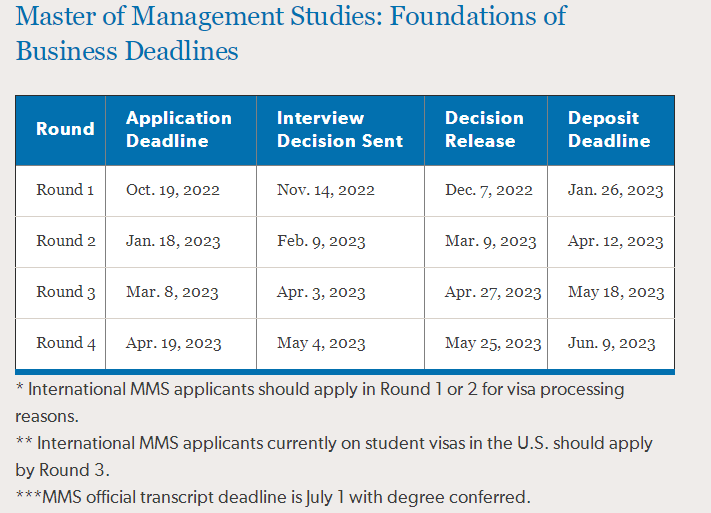Click the Master of Management Studies heading
The image size is (711, 513).
291,32
